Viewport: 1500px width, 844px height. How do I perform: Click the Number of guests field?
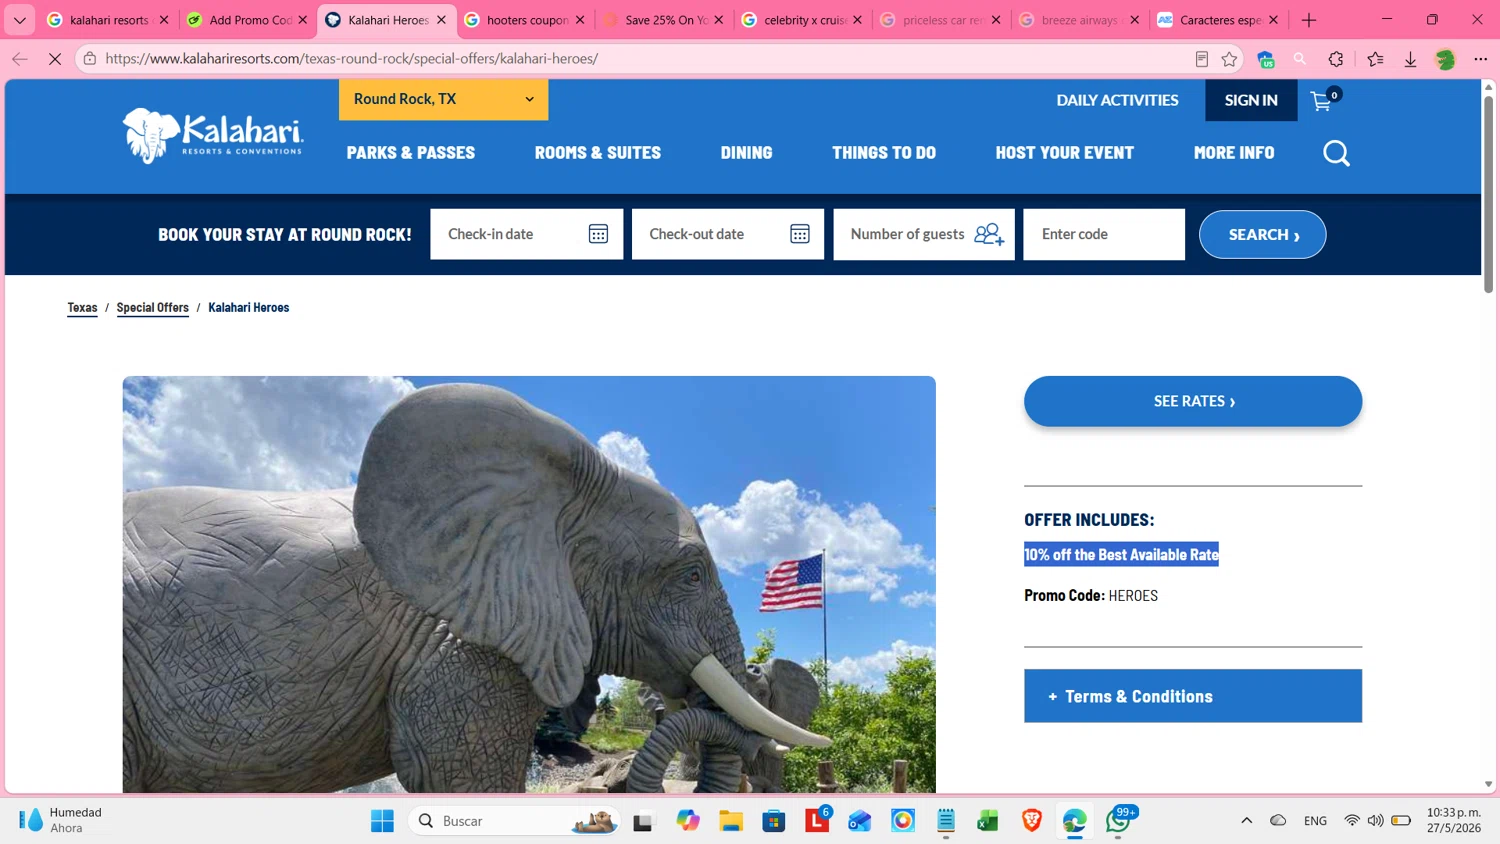(x=924, y=234)
